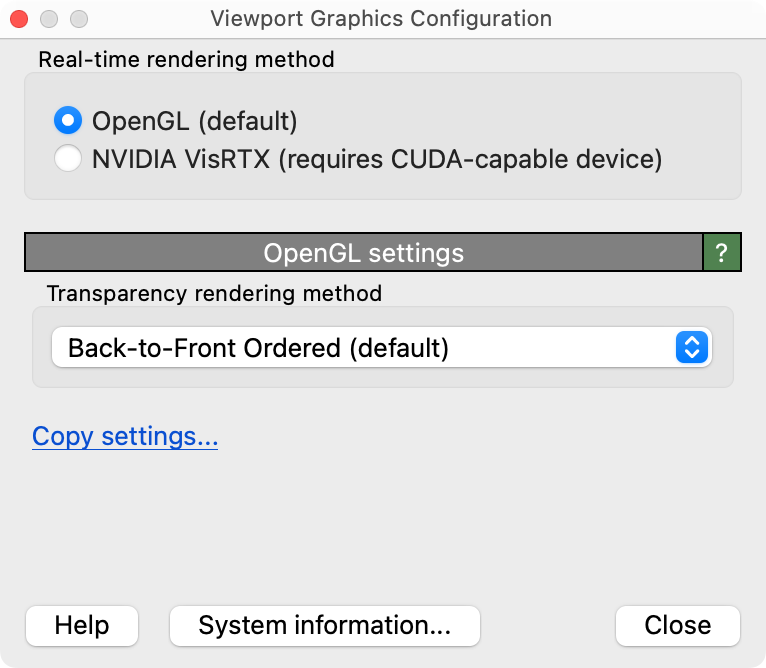
Task: Click the green zoom window icon
Action: pyautogui.click(x=78, y=19)
